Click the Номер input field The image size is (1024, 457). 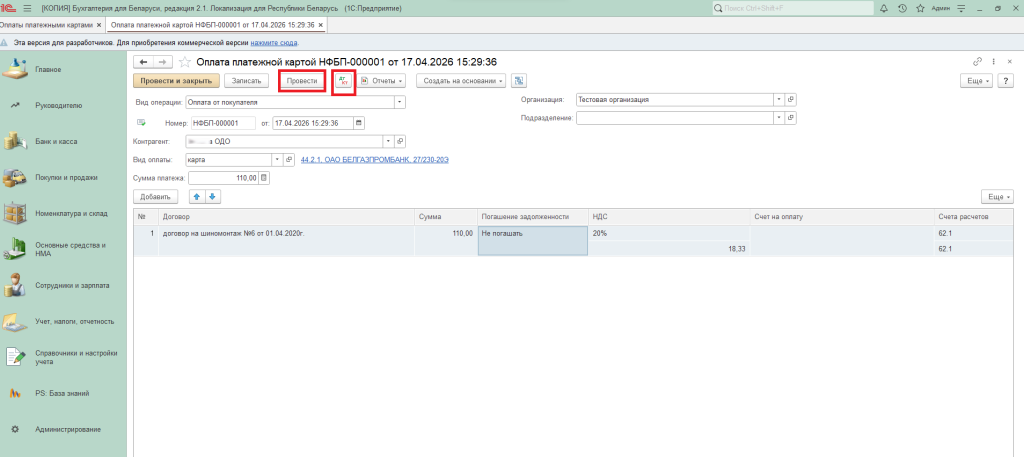click(x=223, y=123)
